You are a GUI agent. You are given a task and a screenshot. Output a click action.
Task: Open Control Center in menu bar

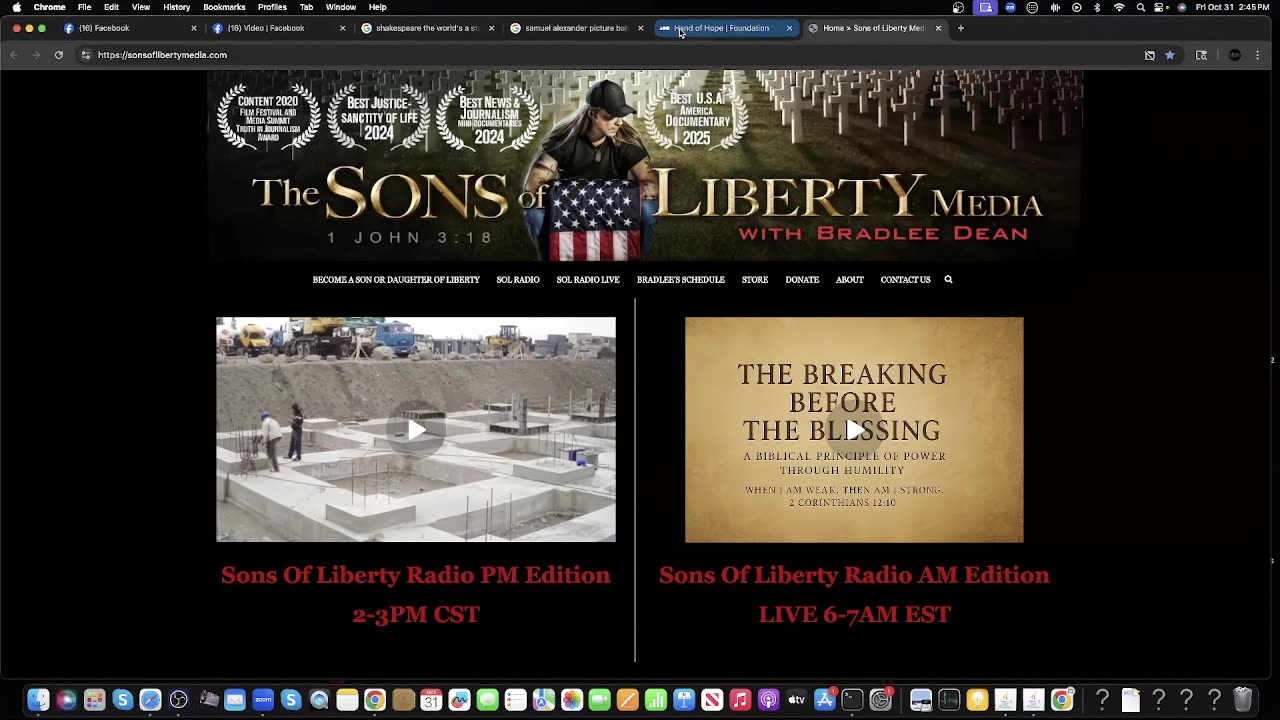[x=1161, y=7]
